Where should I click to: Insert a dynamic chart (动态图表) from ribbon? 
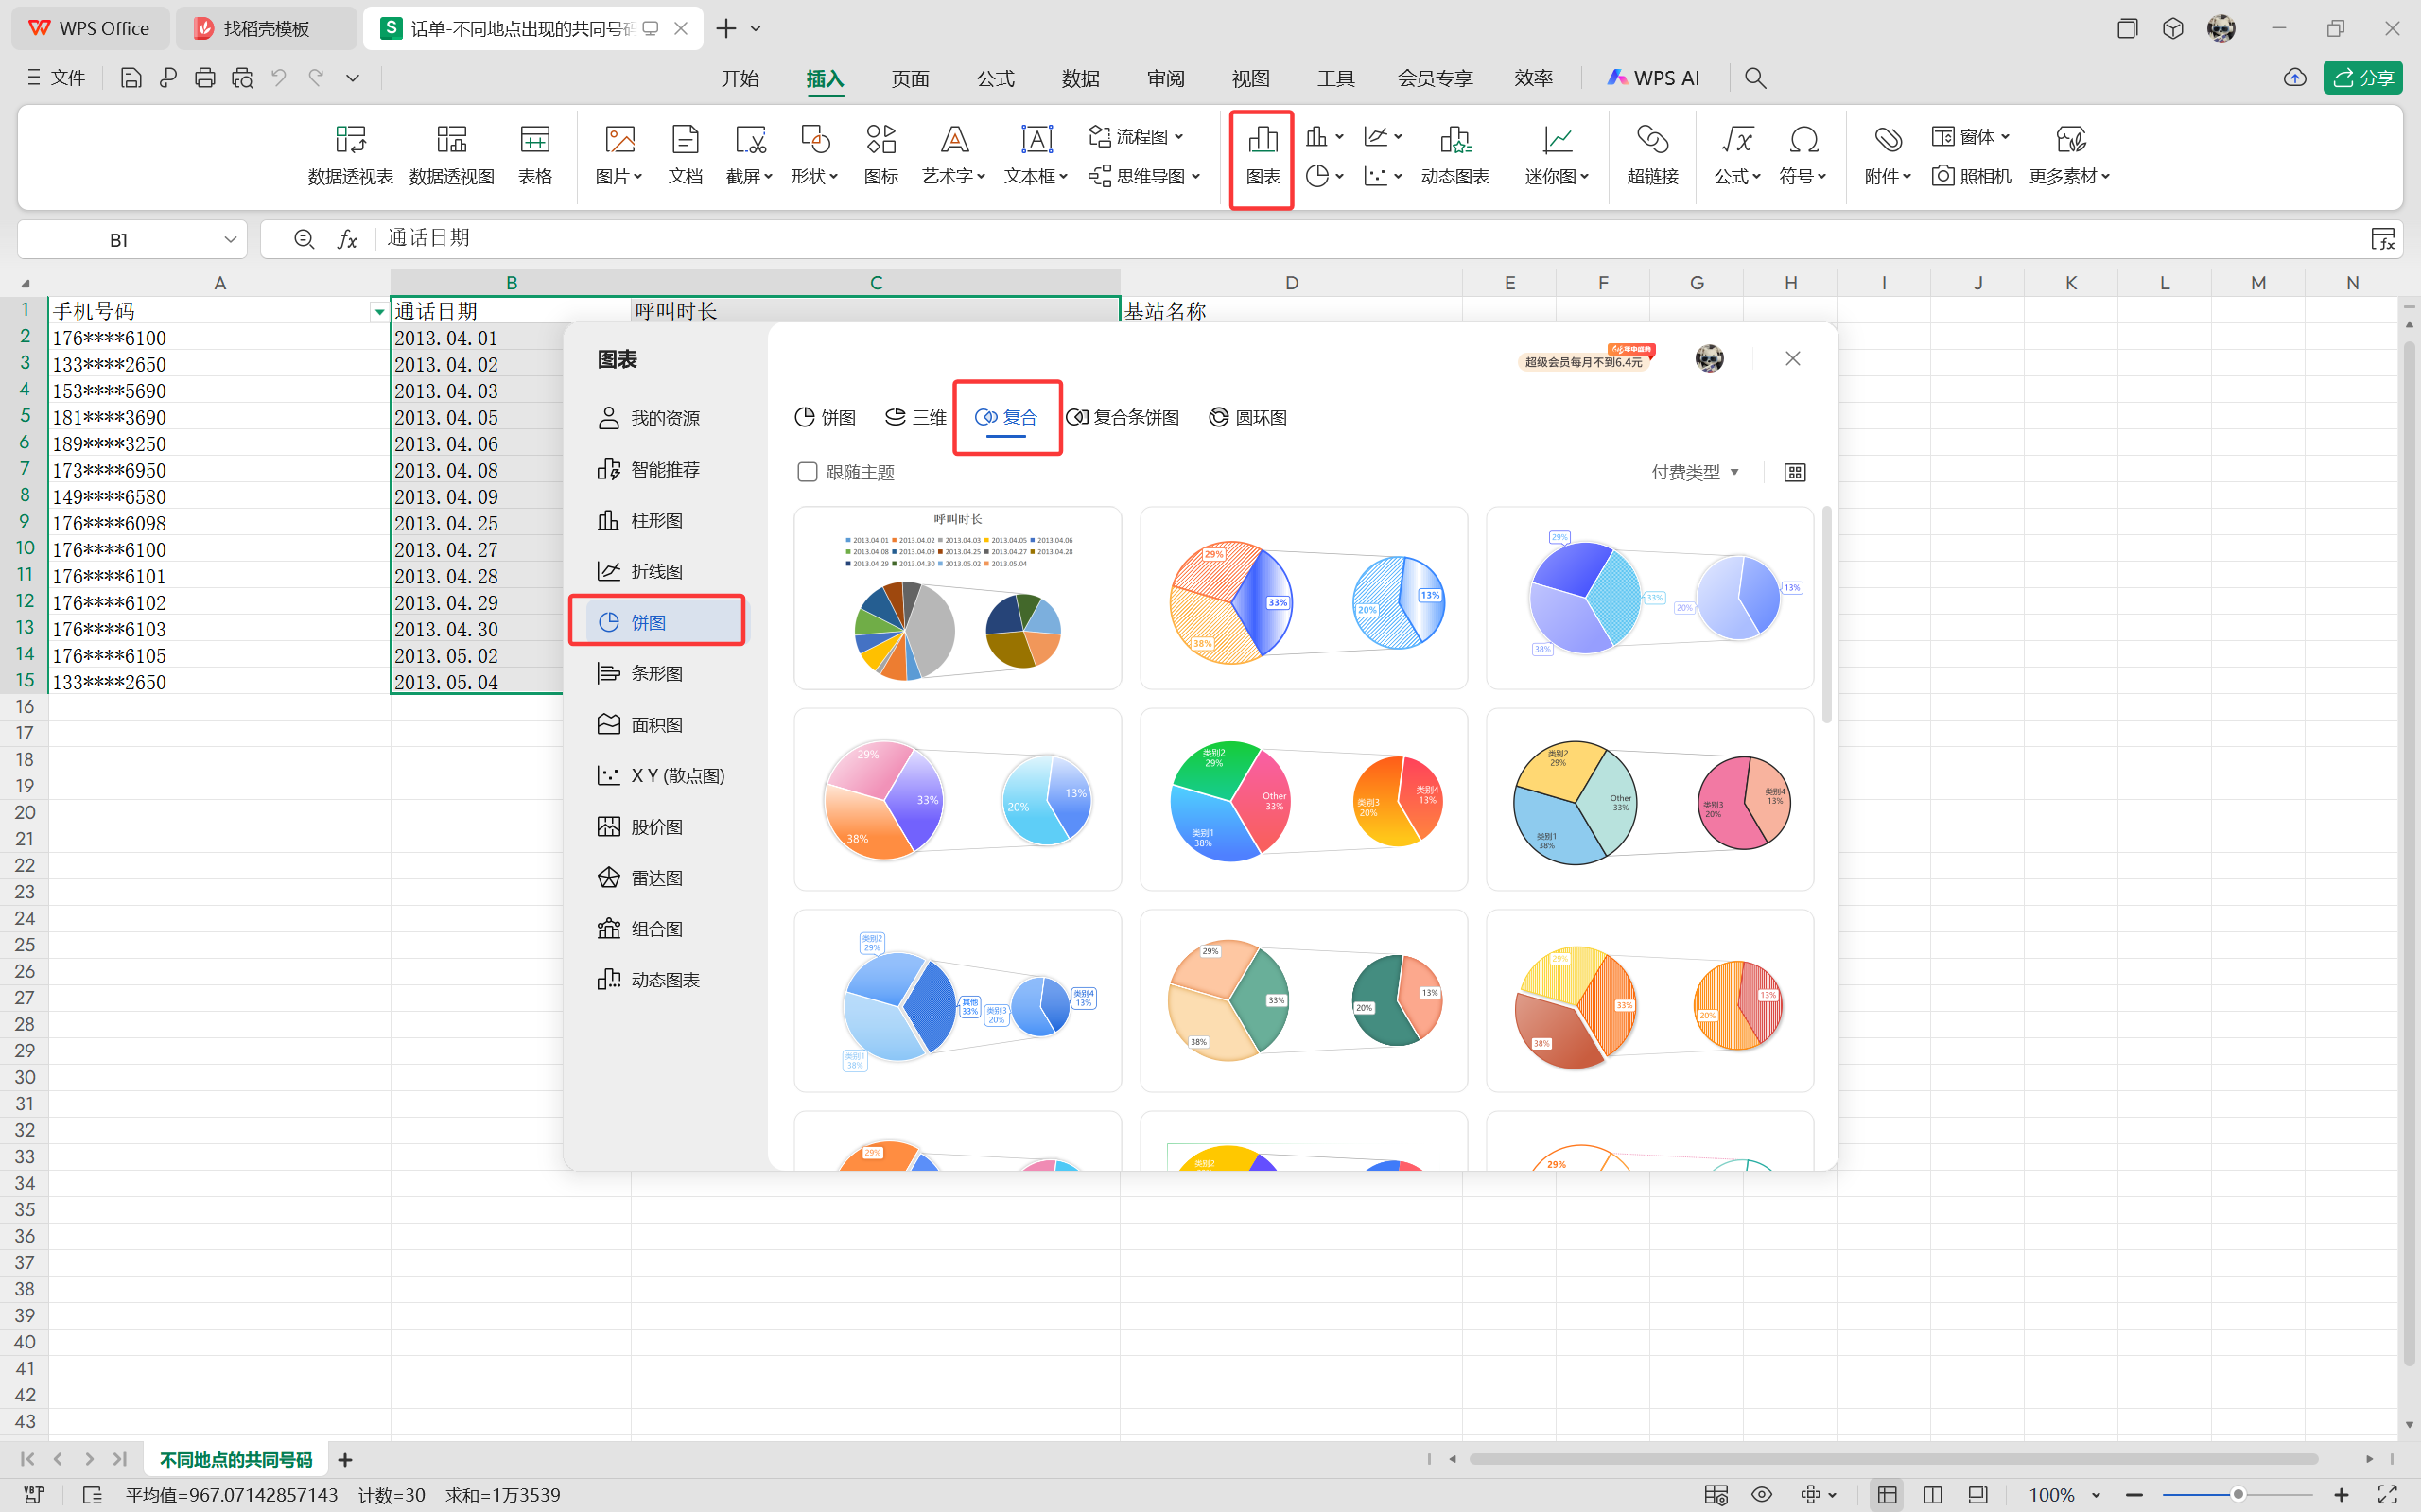point(1455,155)
